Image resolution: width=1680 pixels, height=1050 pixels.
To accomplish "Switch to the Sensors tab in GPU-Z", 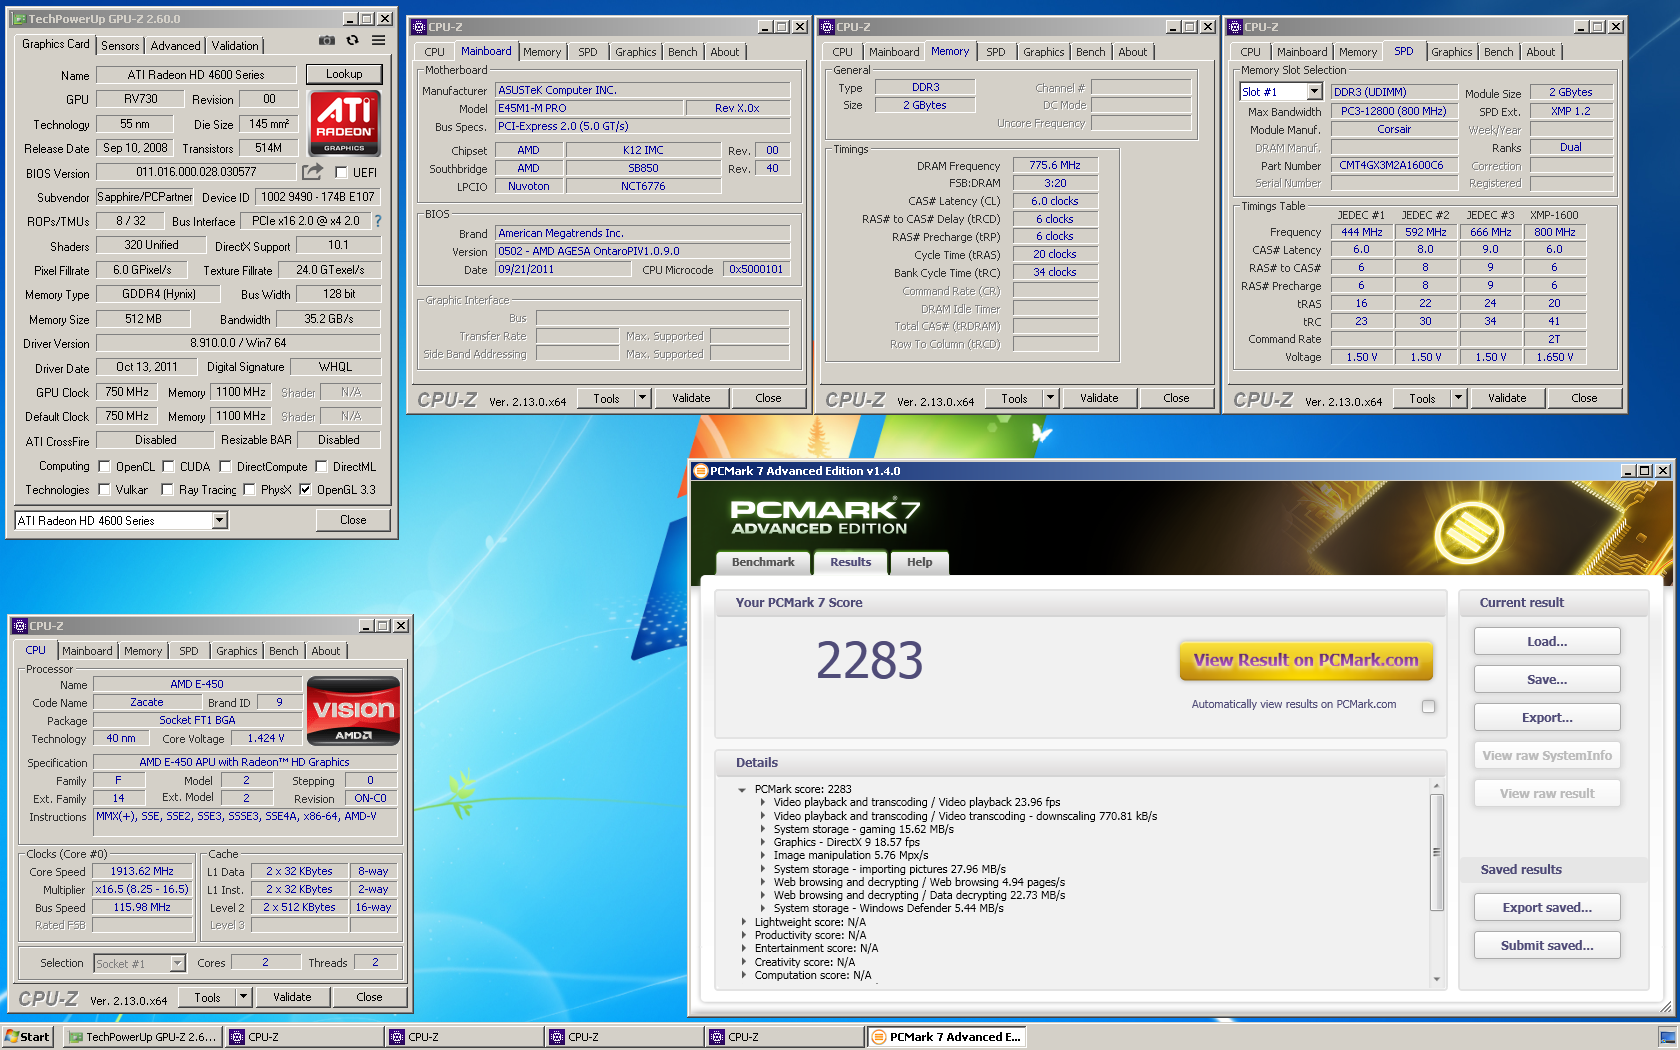I will [x=120, y=46].
